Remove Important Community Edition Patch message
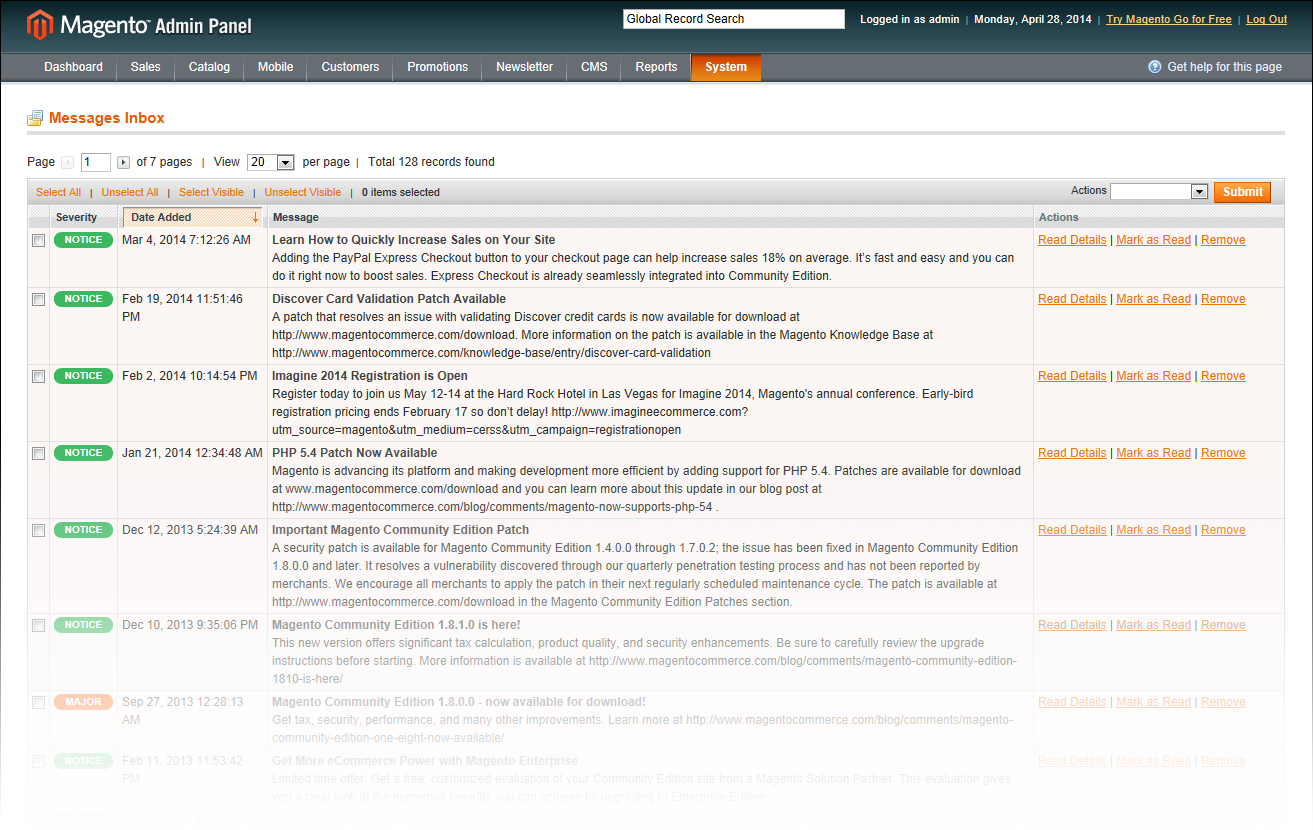This screenshot has width=1313, height=830. click(x=1223, y=530)
